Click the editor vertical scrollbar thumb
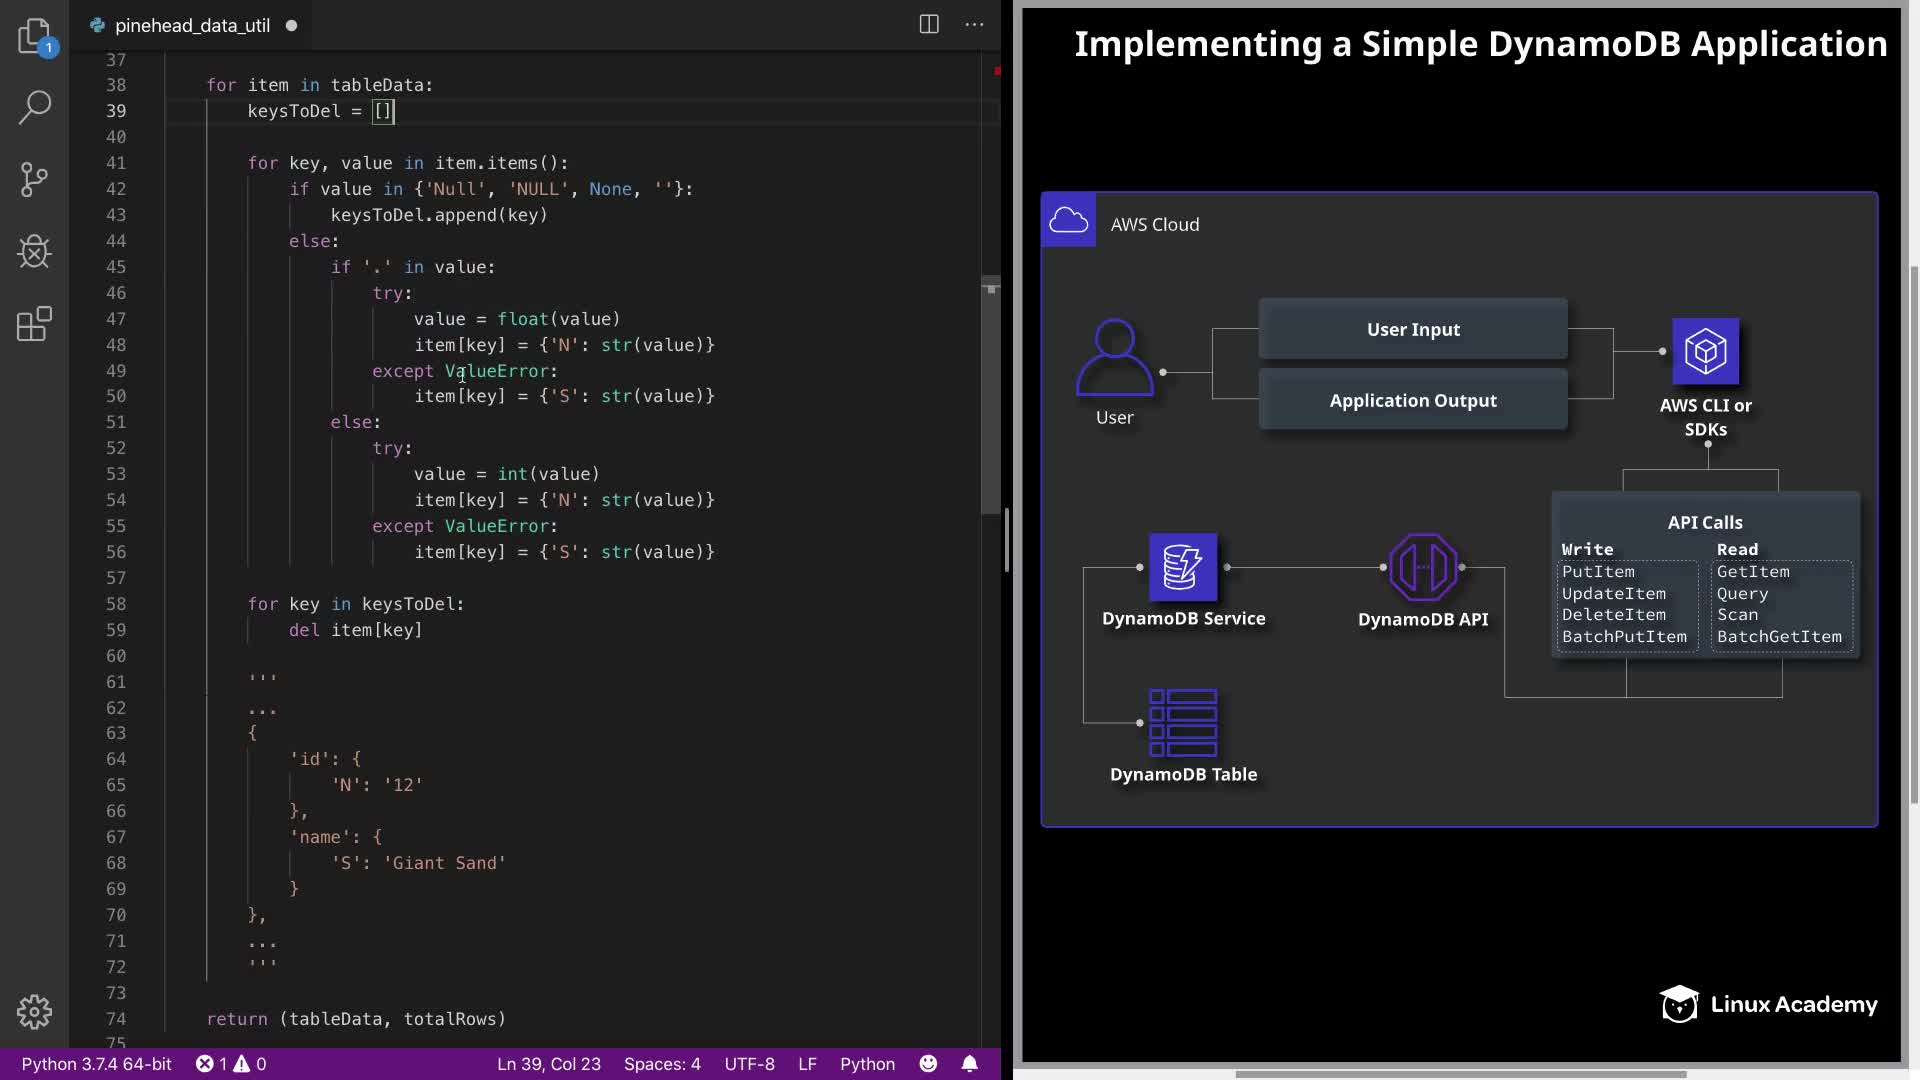The image size is (1920, 1080). pos(990,395)
